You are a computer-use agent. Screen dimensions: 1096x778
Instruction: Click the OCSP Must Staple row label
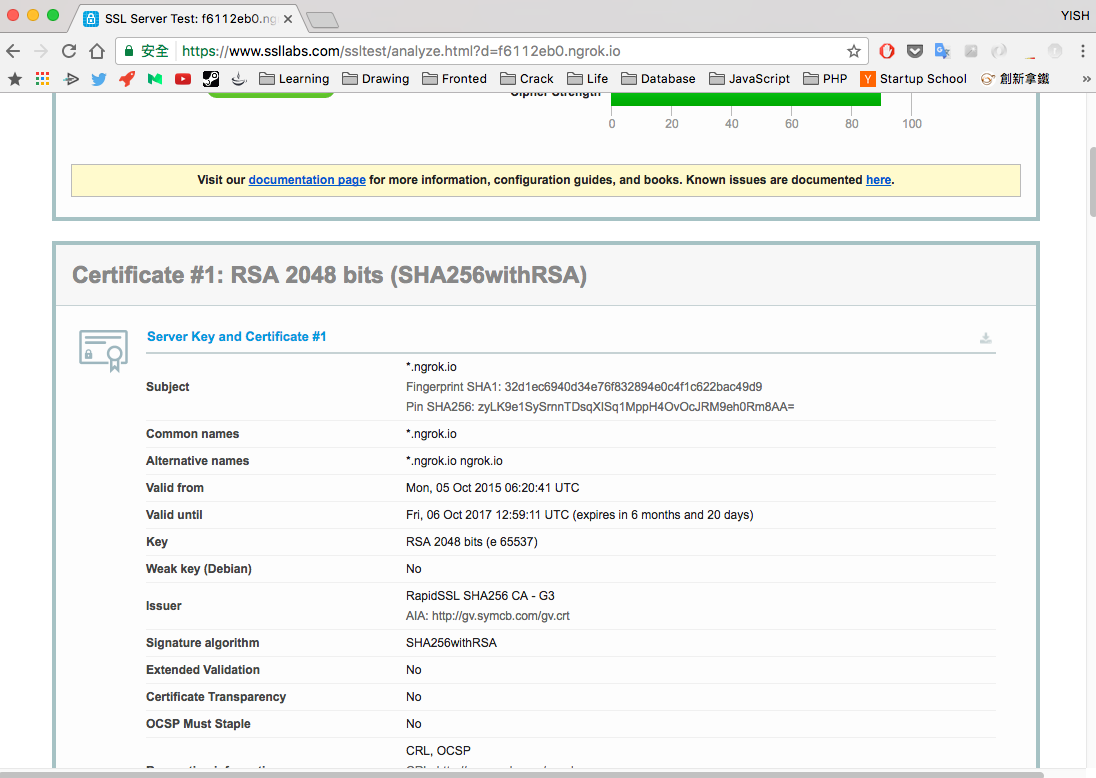pos(198,724)
